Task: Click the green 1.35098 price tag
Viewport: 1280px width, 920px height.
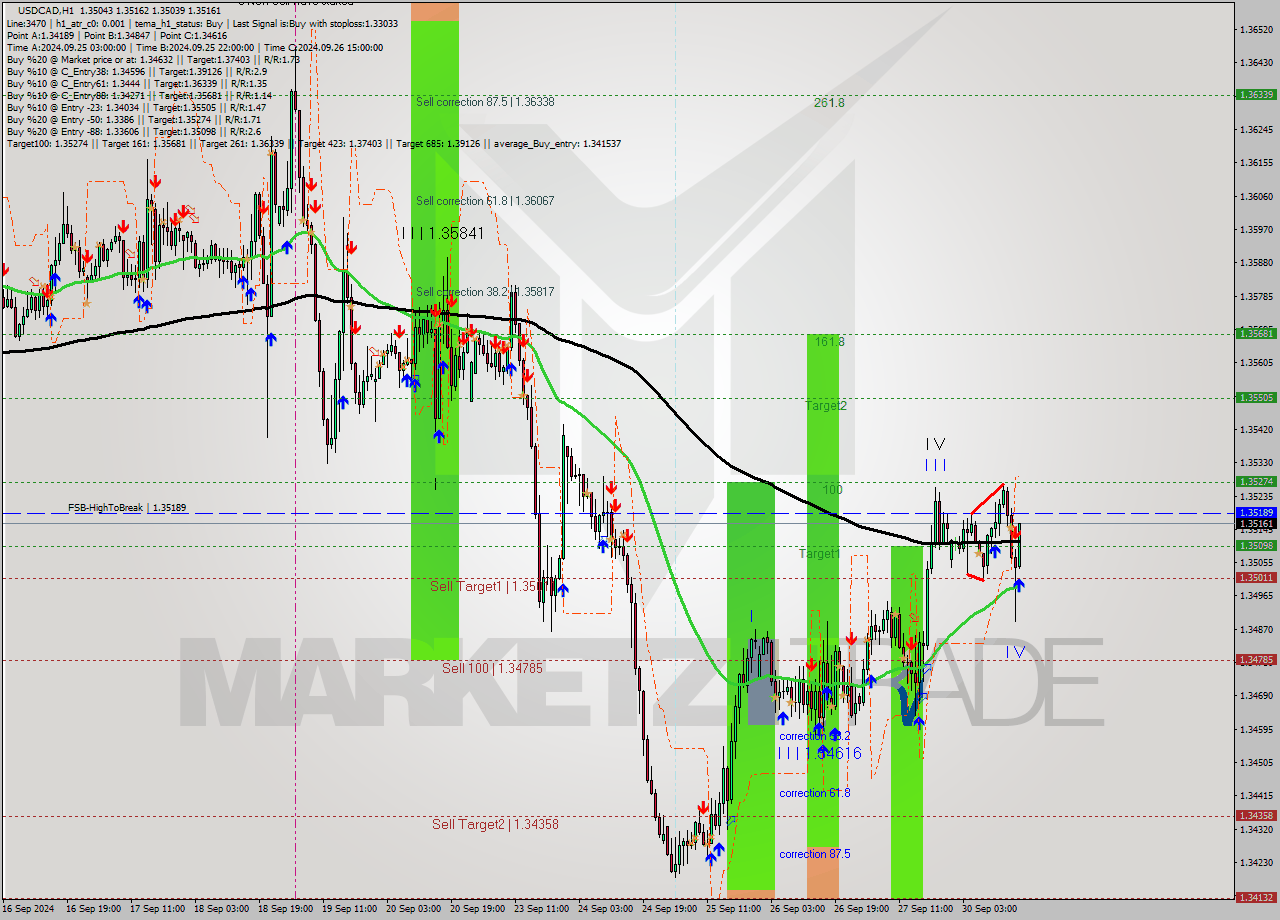Action: [1256, 545]
